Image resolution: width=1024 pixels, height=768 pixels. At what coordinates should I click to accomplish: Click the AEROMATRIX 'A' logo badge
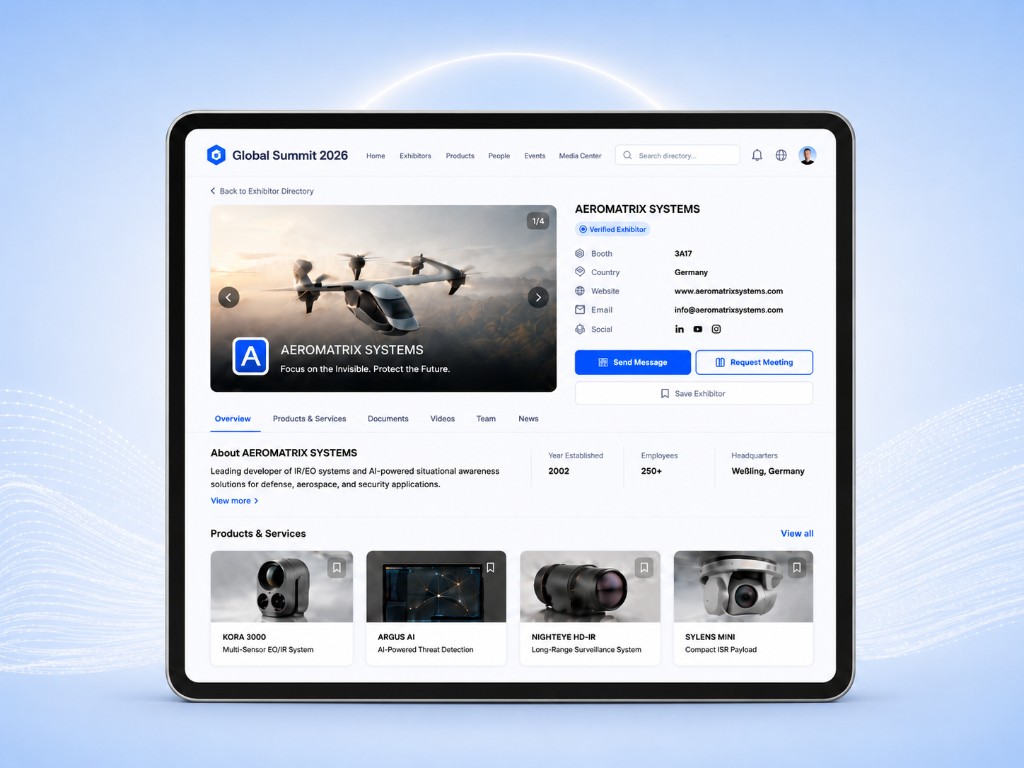(x=251, y=356)
